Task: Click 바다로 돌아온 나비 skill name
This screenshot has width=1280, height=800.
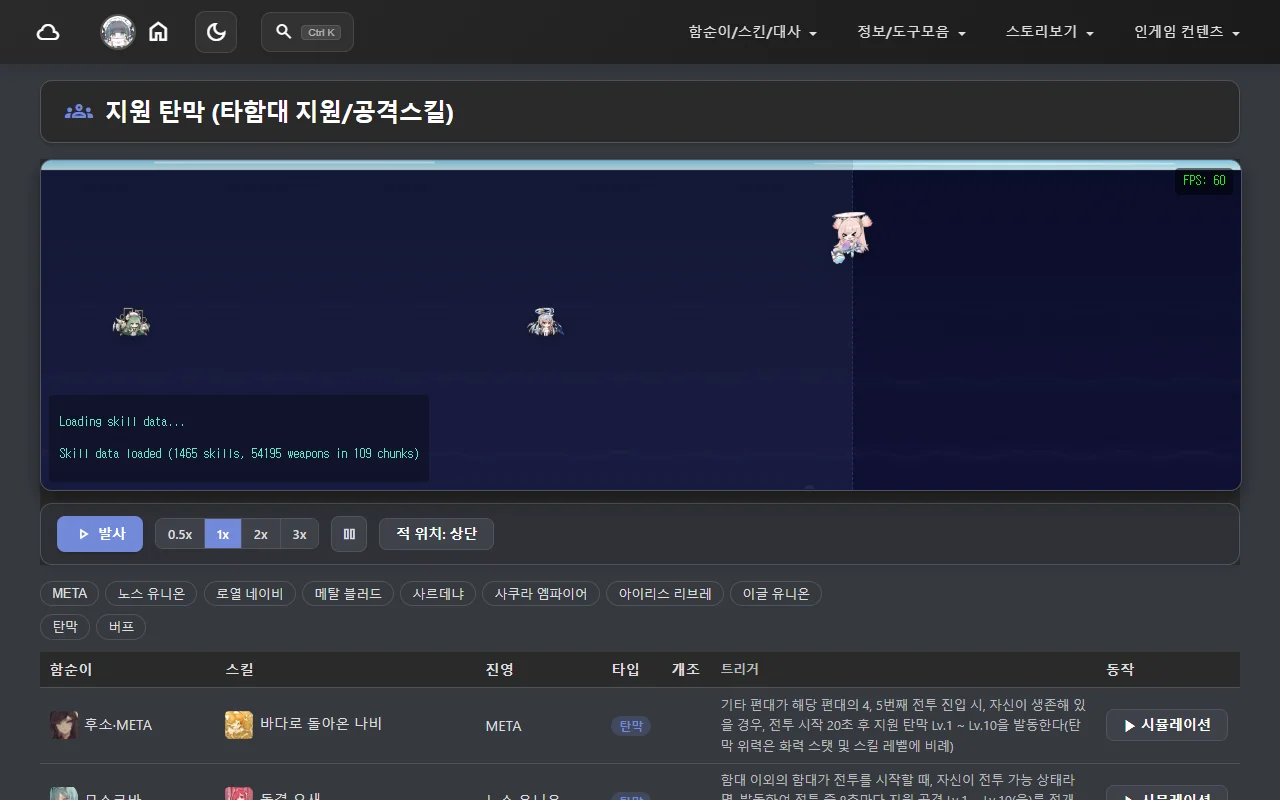Action: pyautogui.click(x=321, y=724)
